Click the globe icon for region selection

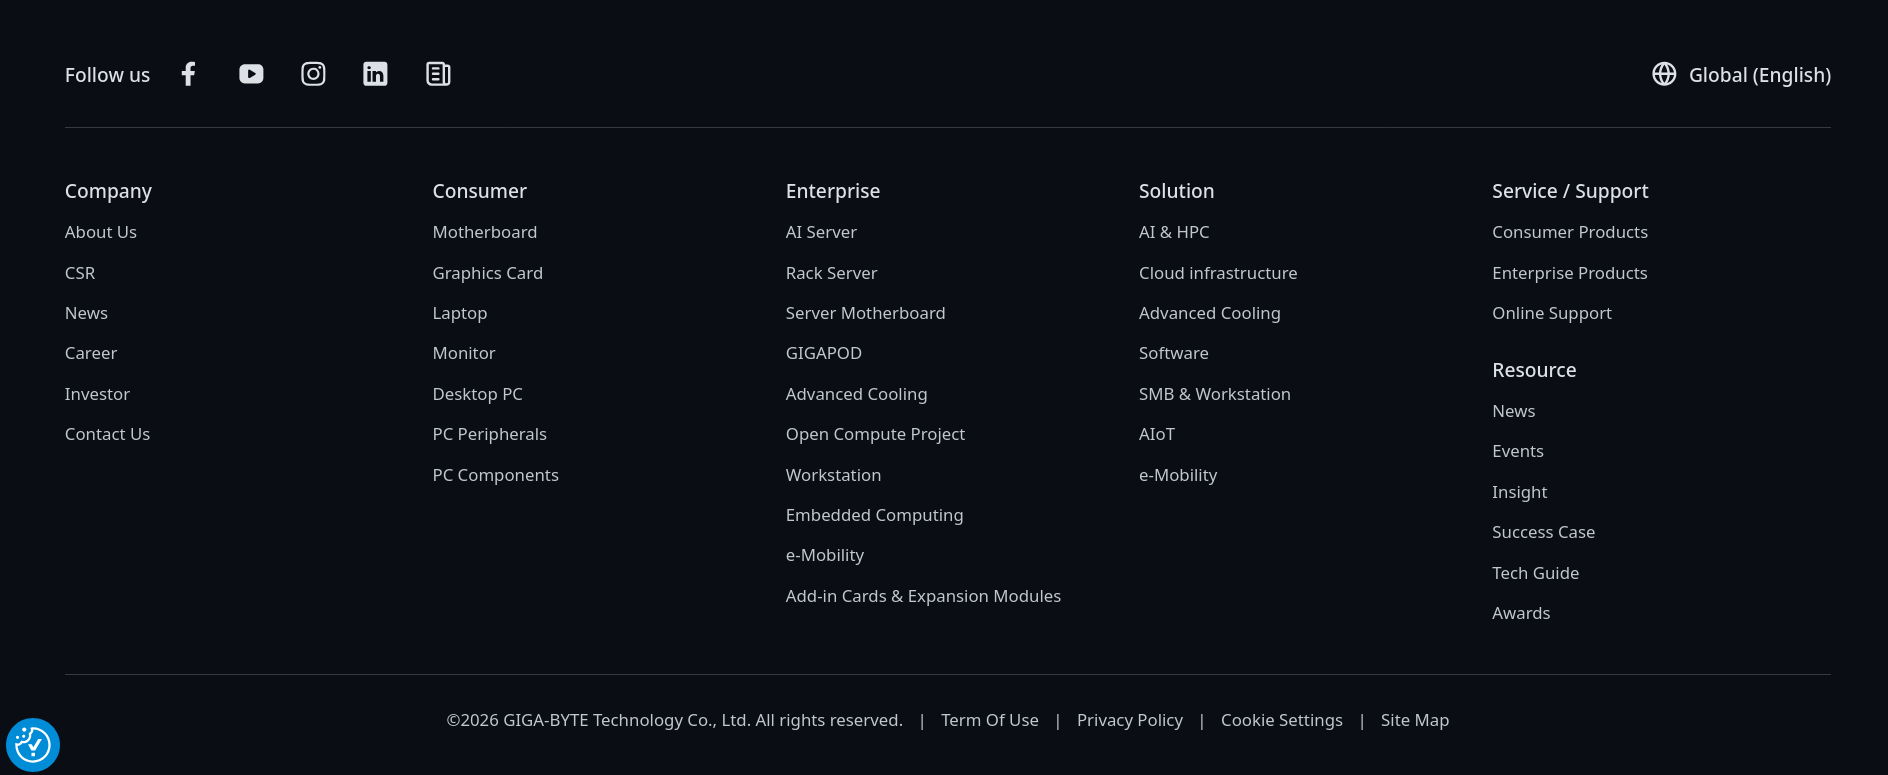(1663, 74)
